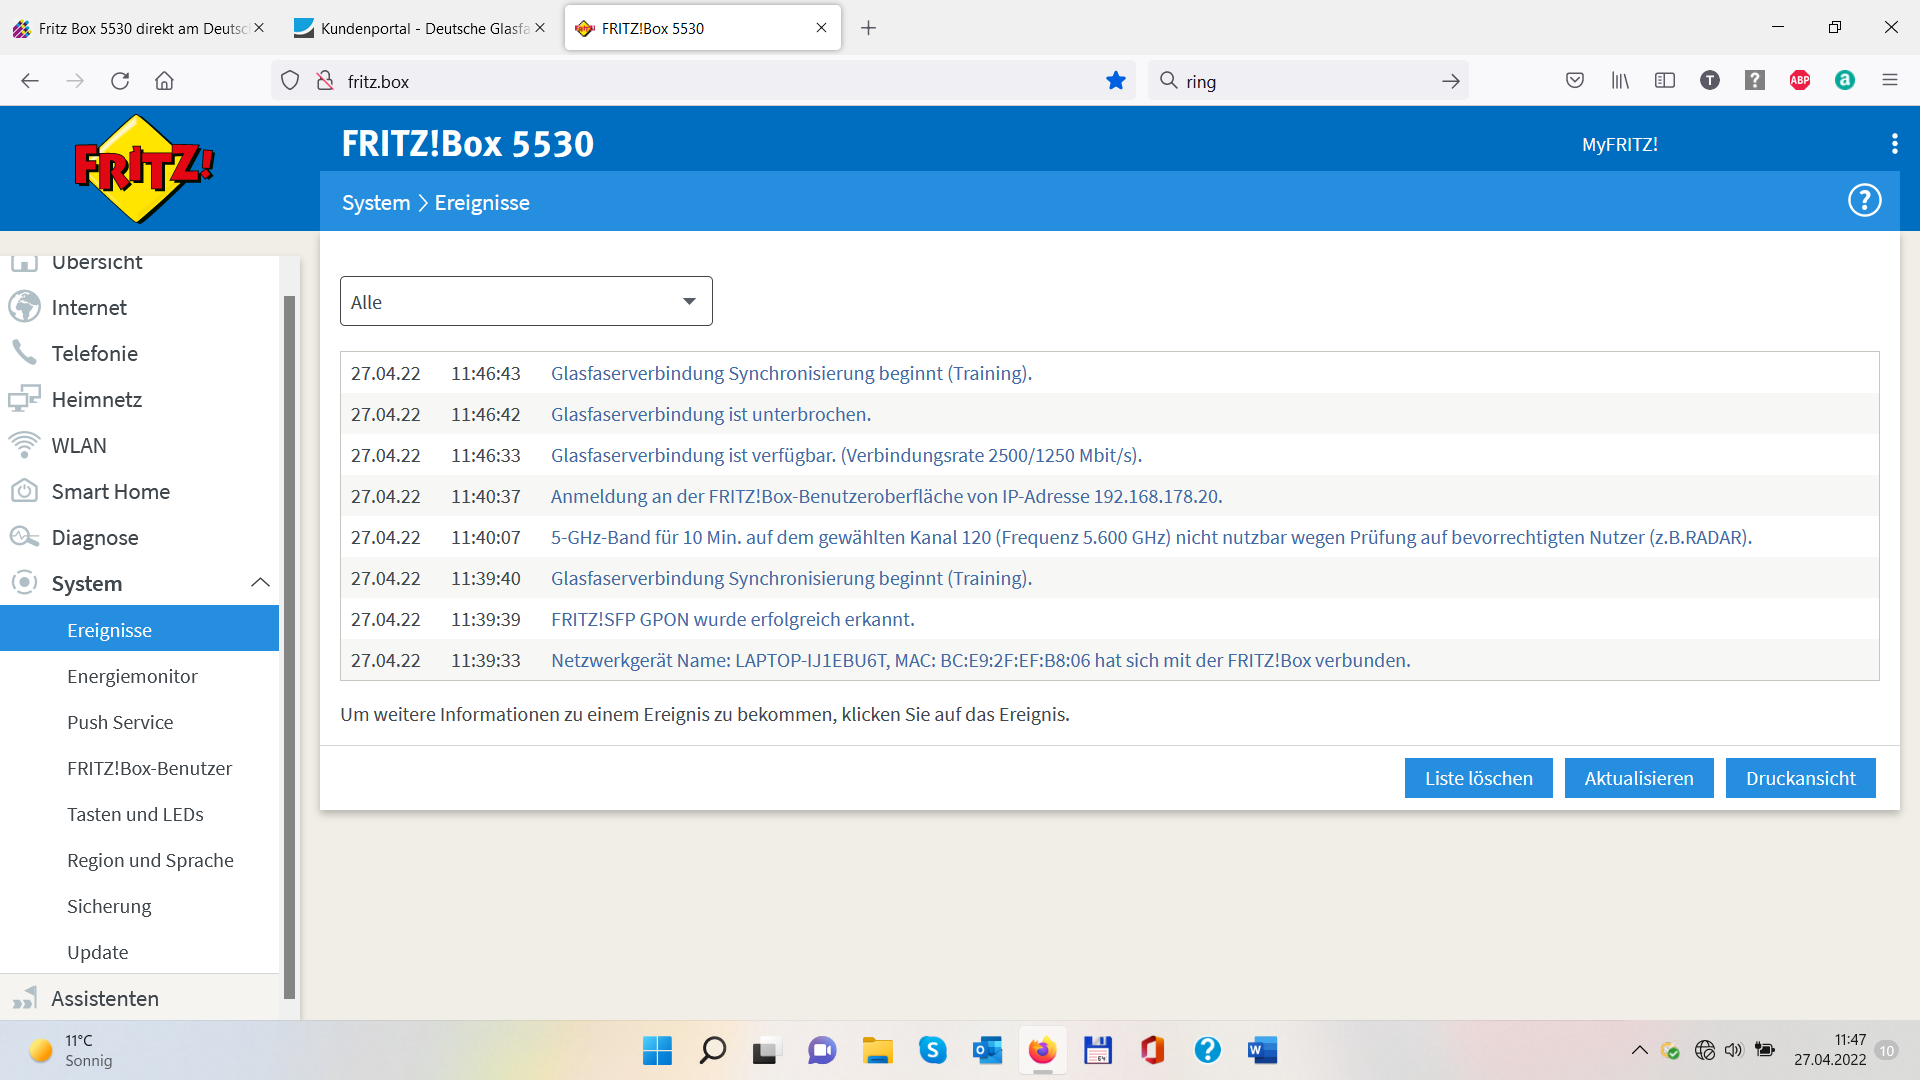Click the Telefonie phone icon
Image resolution: width=1920 pixels, height=1080 pixels.
[24, 353]
